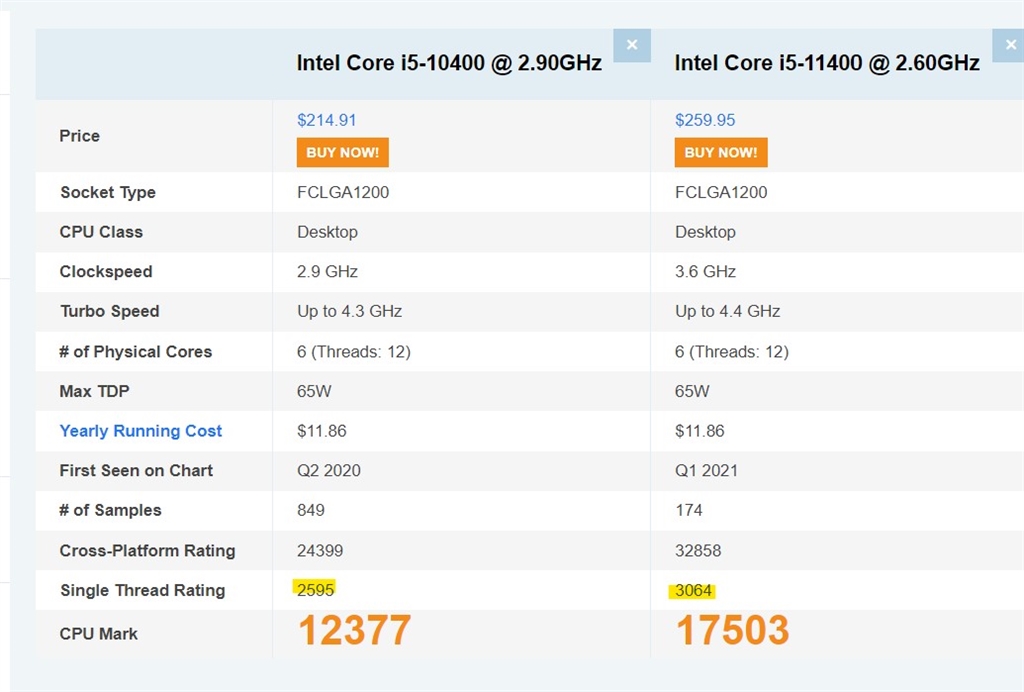This screenshot has height=692, width=1024.
Task: Open the $259.95 price link
Action: click(705, 120)
